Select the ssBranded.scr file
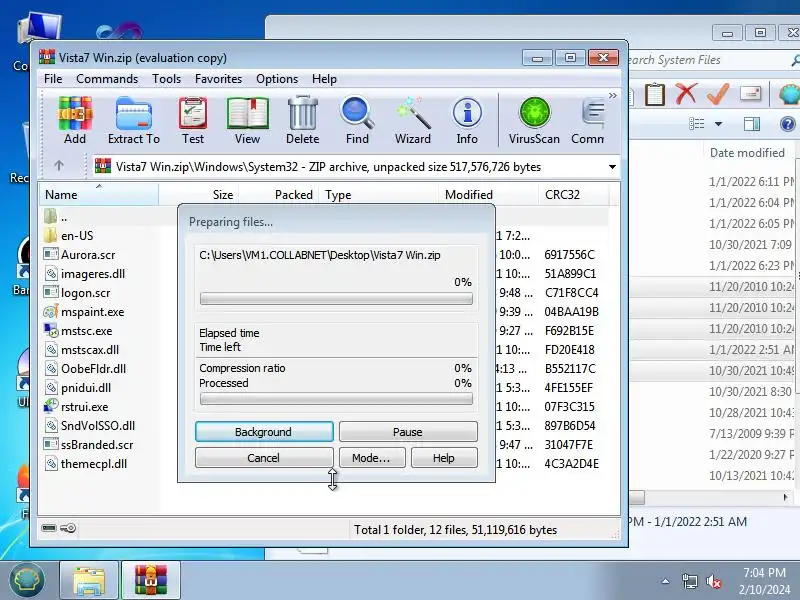The width and height of the screenshot is (800, 600). 89,445
